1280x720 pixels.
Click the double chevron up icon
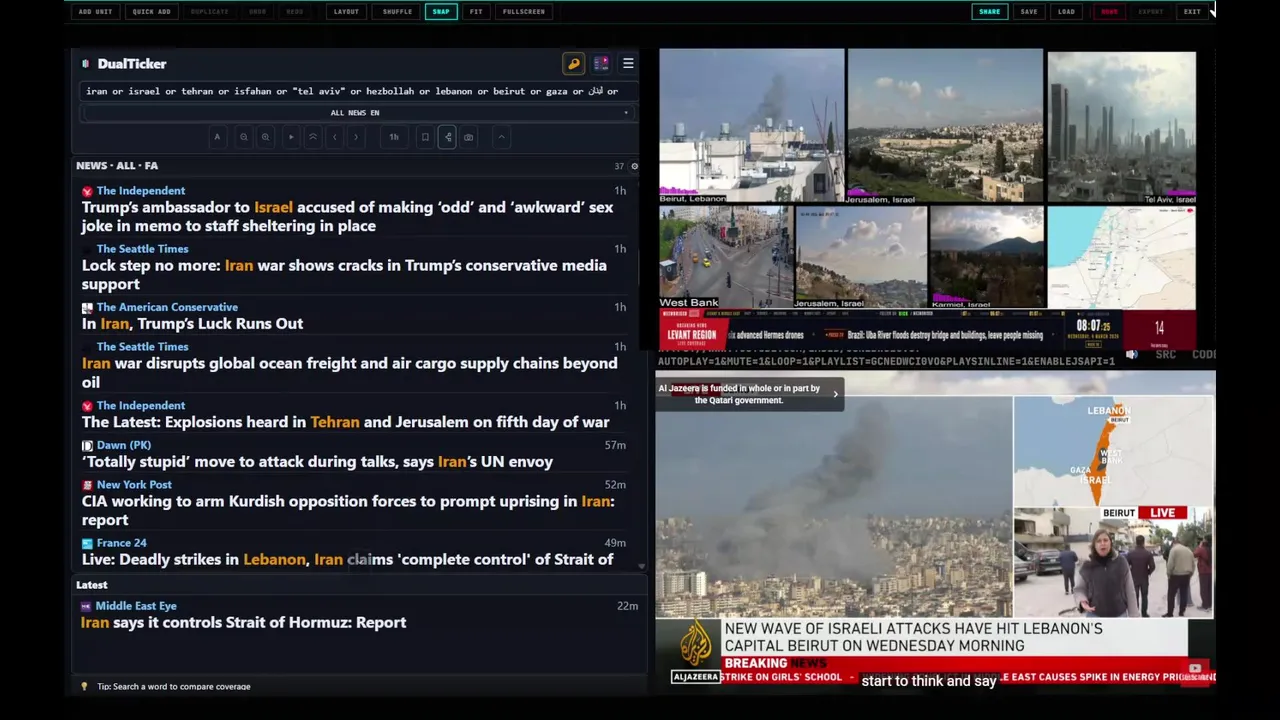[x=313, y=137]
